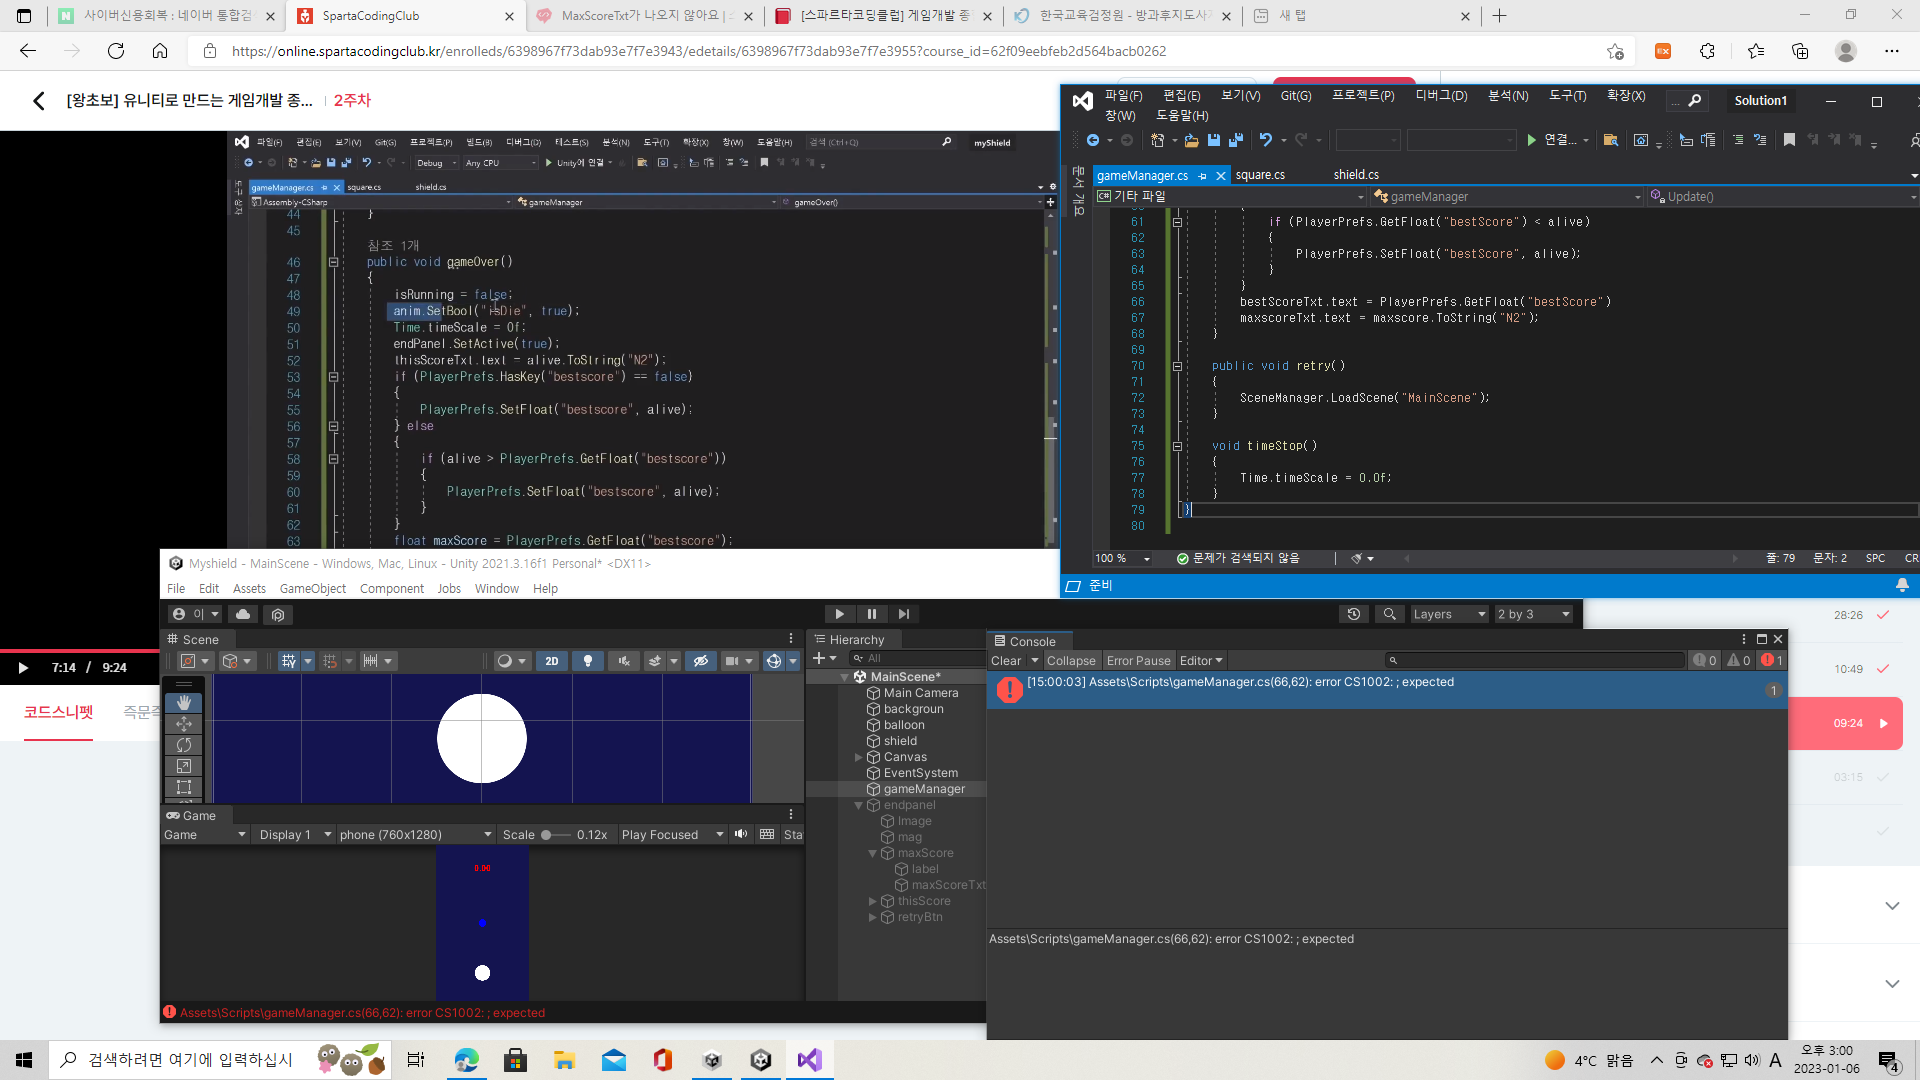Click Clear button in Console
The width and height of the screenshot is (1920, 1080).
(x=1006, y=661)
